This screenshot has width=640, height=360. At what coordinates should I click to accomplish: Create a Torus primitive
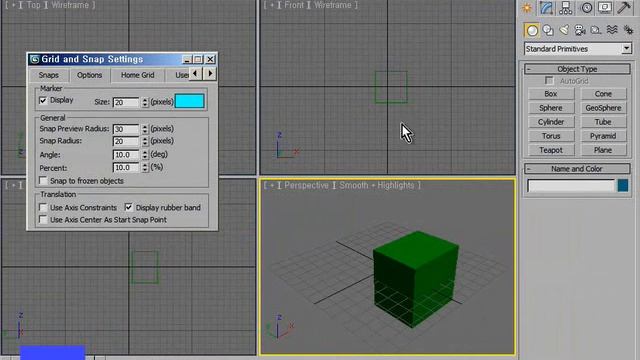tap(551, 136)
